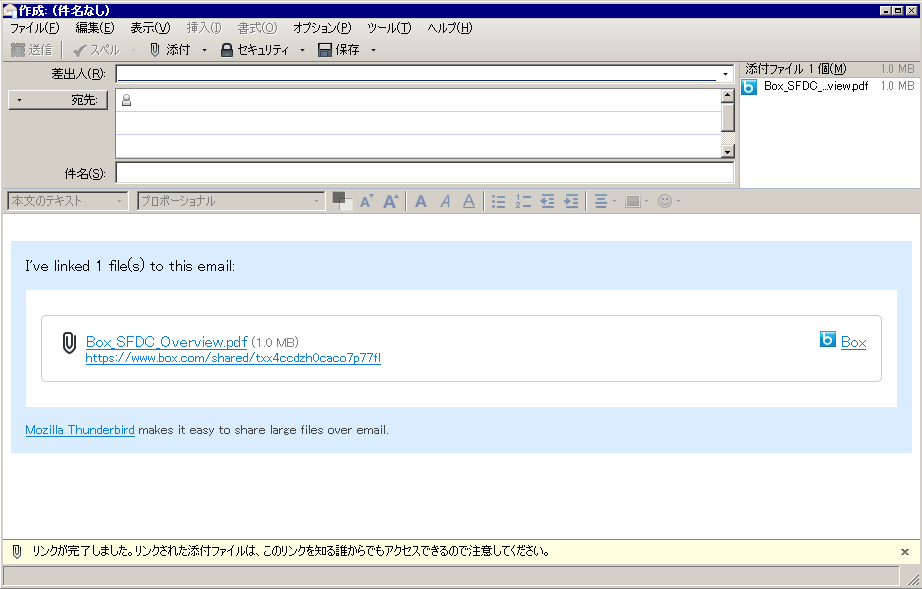The height and width of the screenshot is (589, 922).
Task: Click the increase font size icon
Action: pyautogui.click(x=390, y=201)
